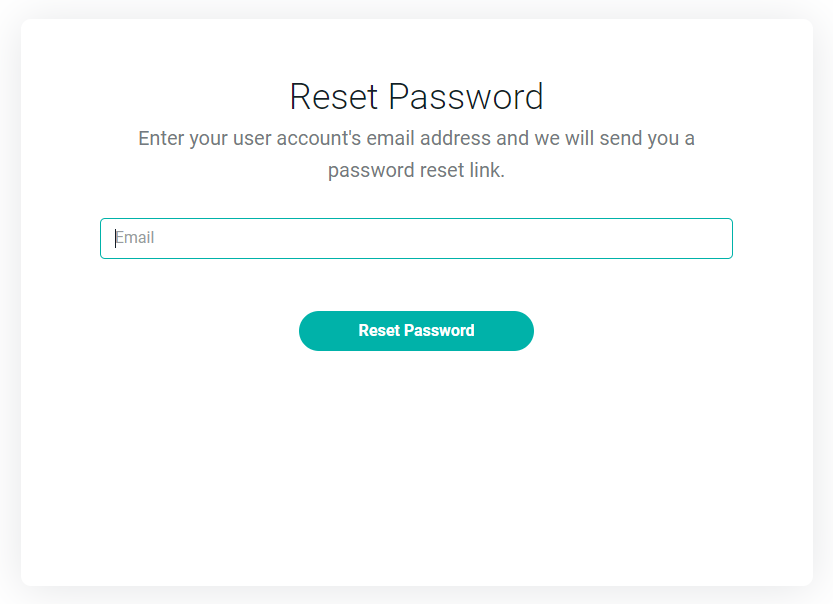
Task: Select the instruction text about email address
Action: click(x=416, y=138)
